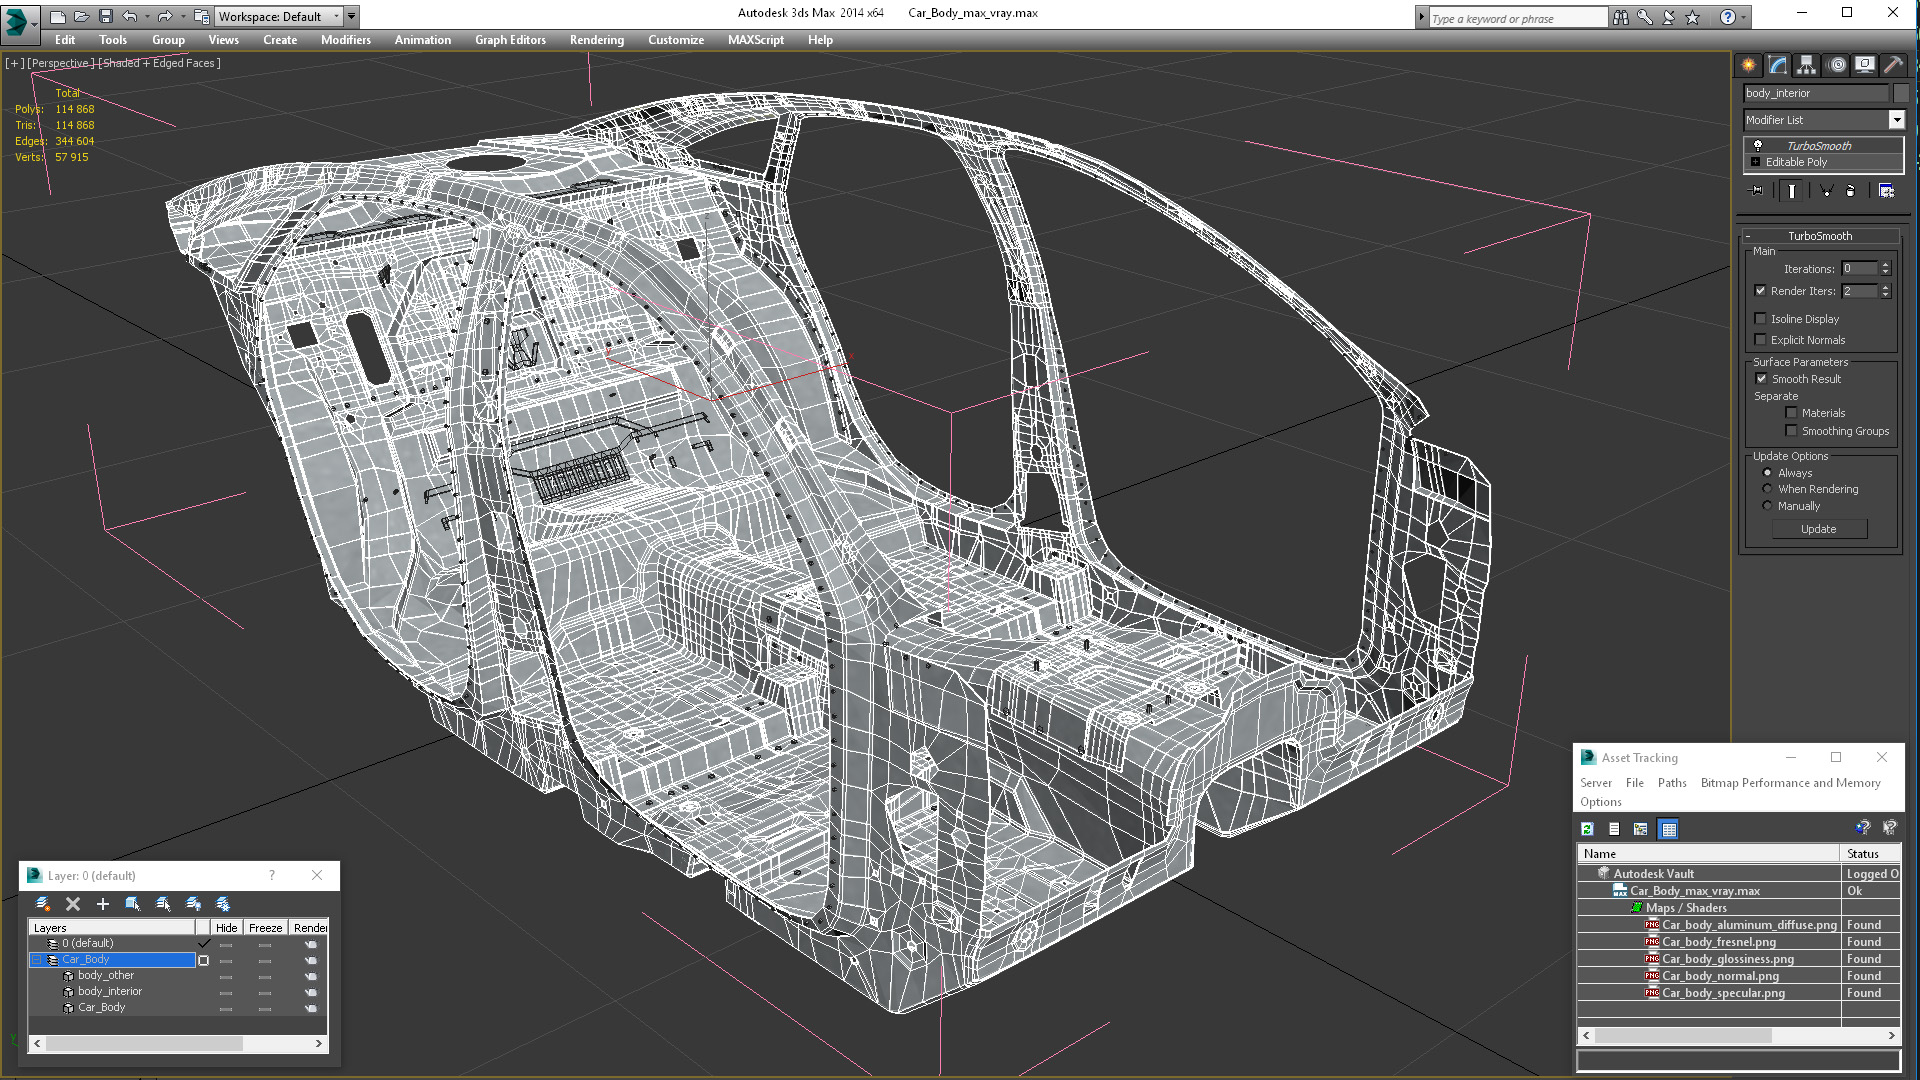Switch Asset Tracking to tree view
This screenshot has width=1920, height=1080.
click(x=1640, y=829)
